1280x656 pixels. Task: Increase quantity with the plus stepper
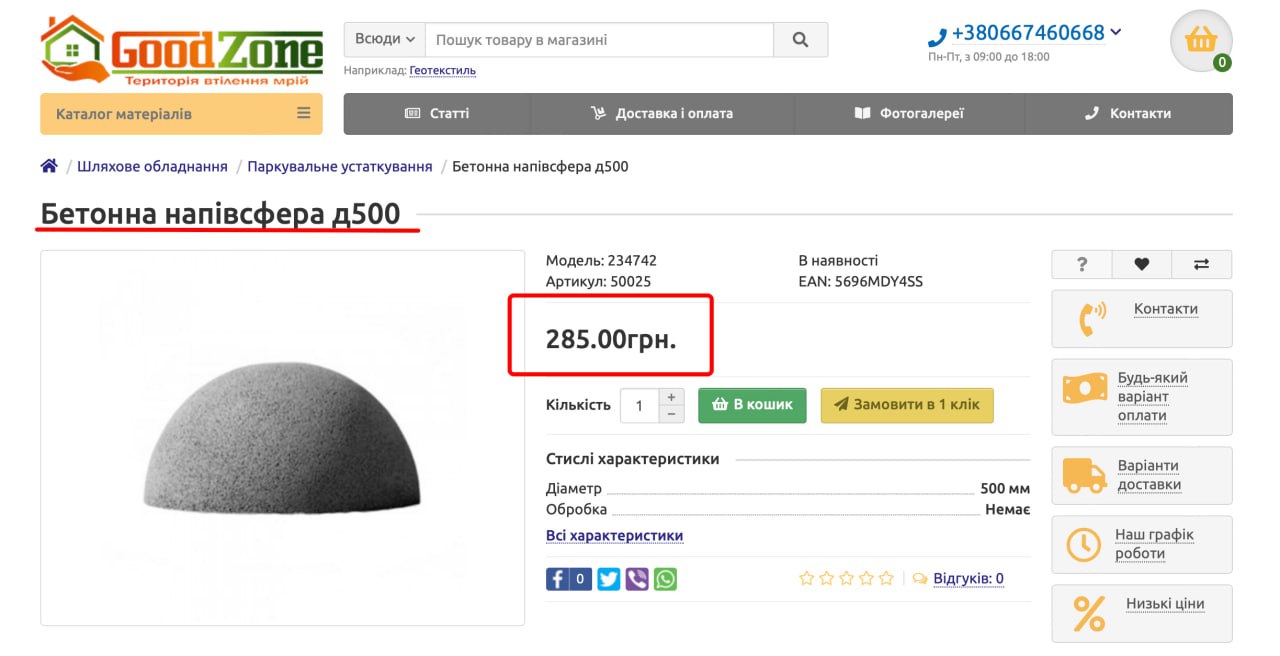point(671,397)
